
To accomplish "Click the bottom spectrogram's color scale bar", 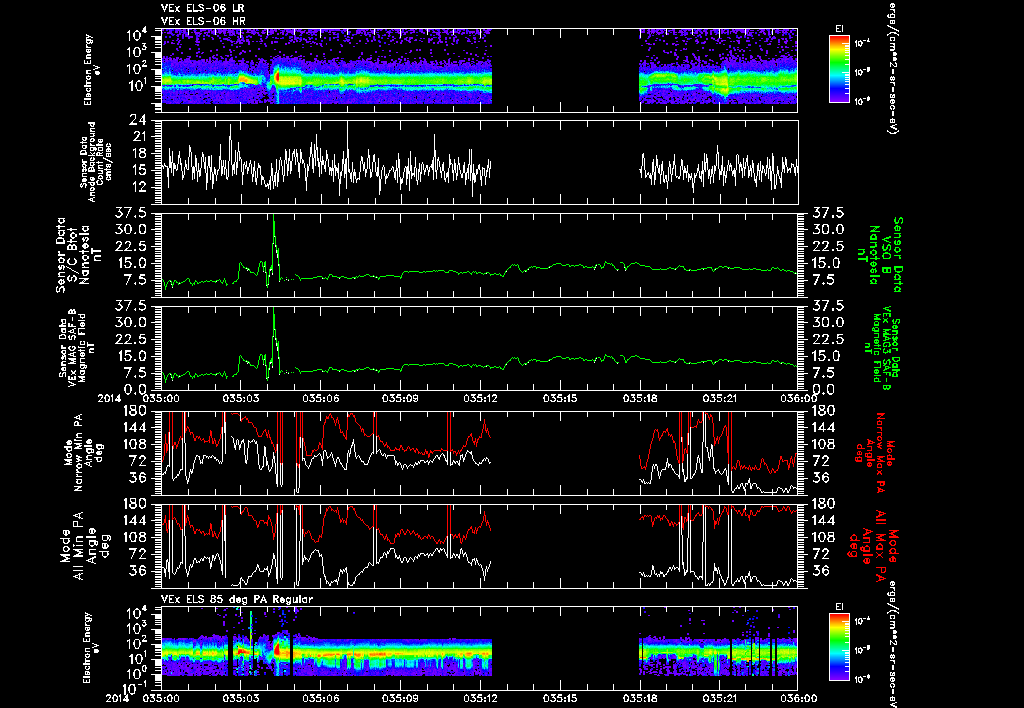I will tap(839, 647).
